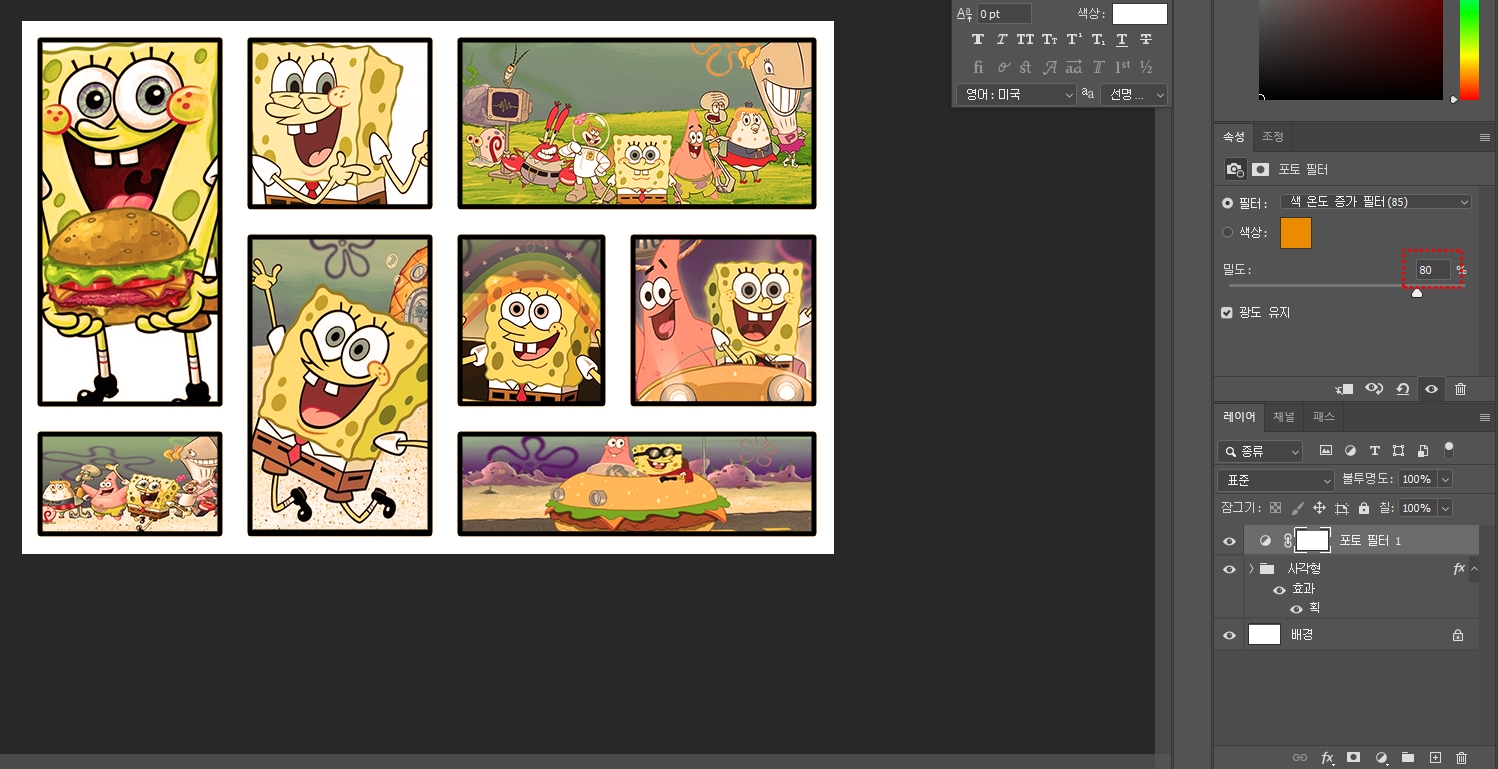The width and height of the screenshot is (1498, 769).
Task: Click the white text 색상 swatch
Action: 1140,14
